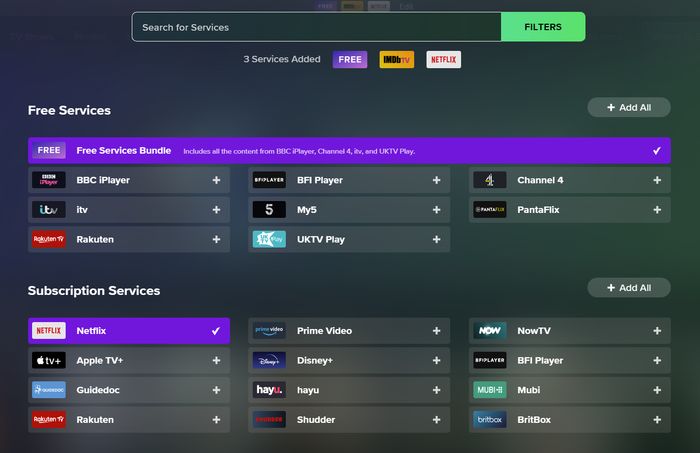The width and height of the screenshot is (700, 453).
Task: Click the Search for Services input field
Action: pyautogui.click(x=317, y=27)
